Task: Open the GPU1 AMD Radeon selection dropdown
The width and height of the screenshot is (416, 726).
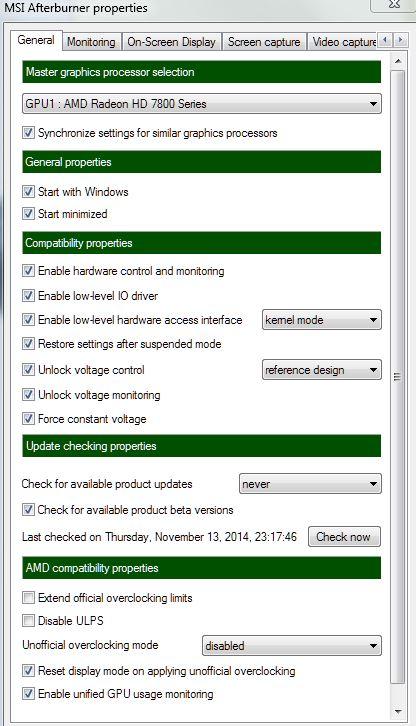Action: [202, 104]
